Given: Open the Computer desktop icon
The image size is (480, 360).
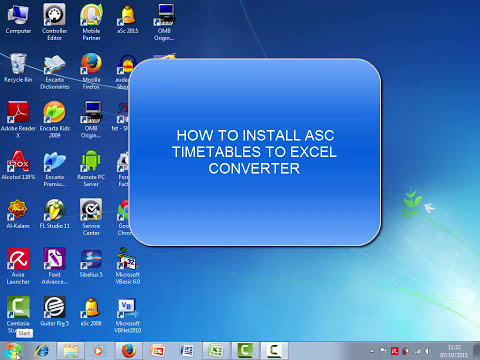Looking at the screenshot, I should click(18, 19).
